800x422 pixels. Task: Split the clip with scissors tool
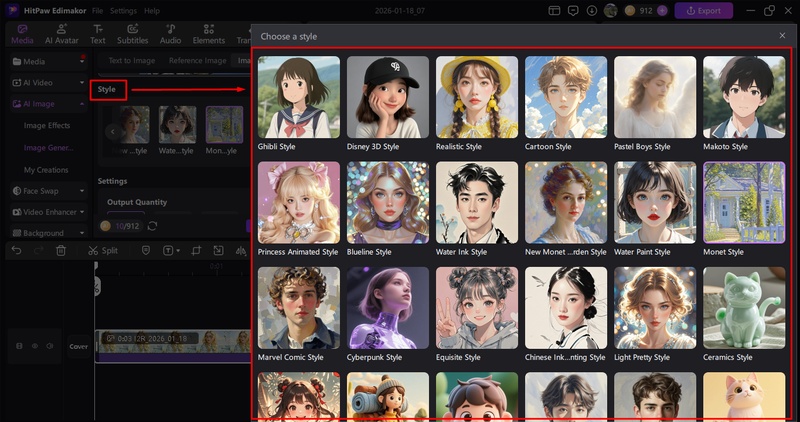(x=103, y=251)
